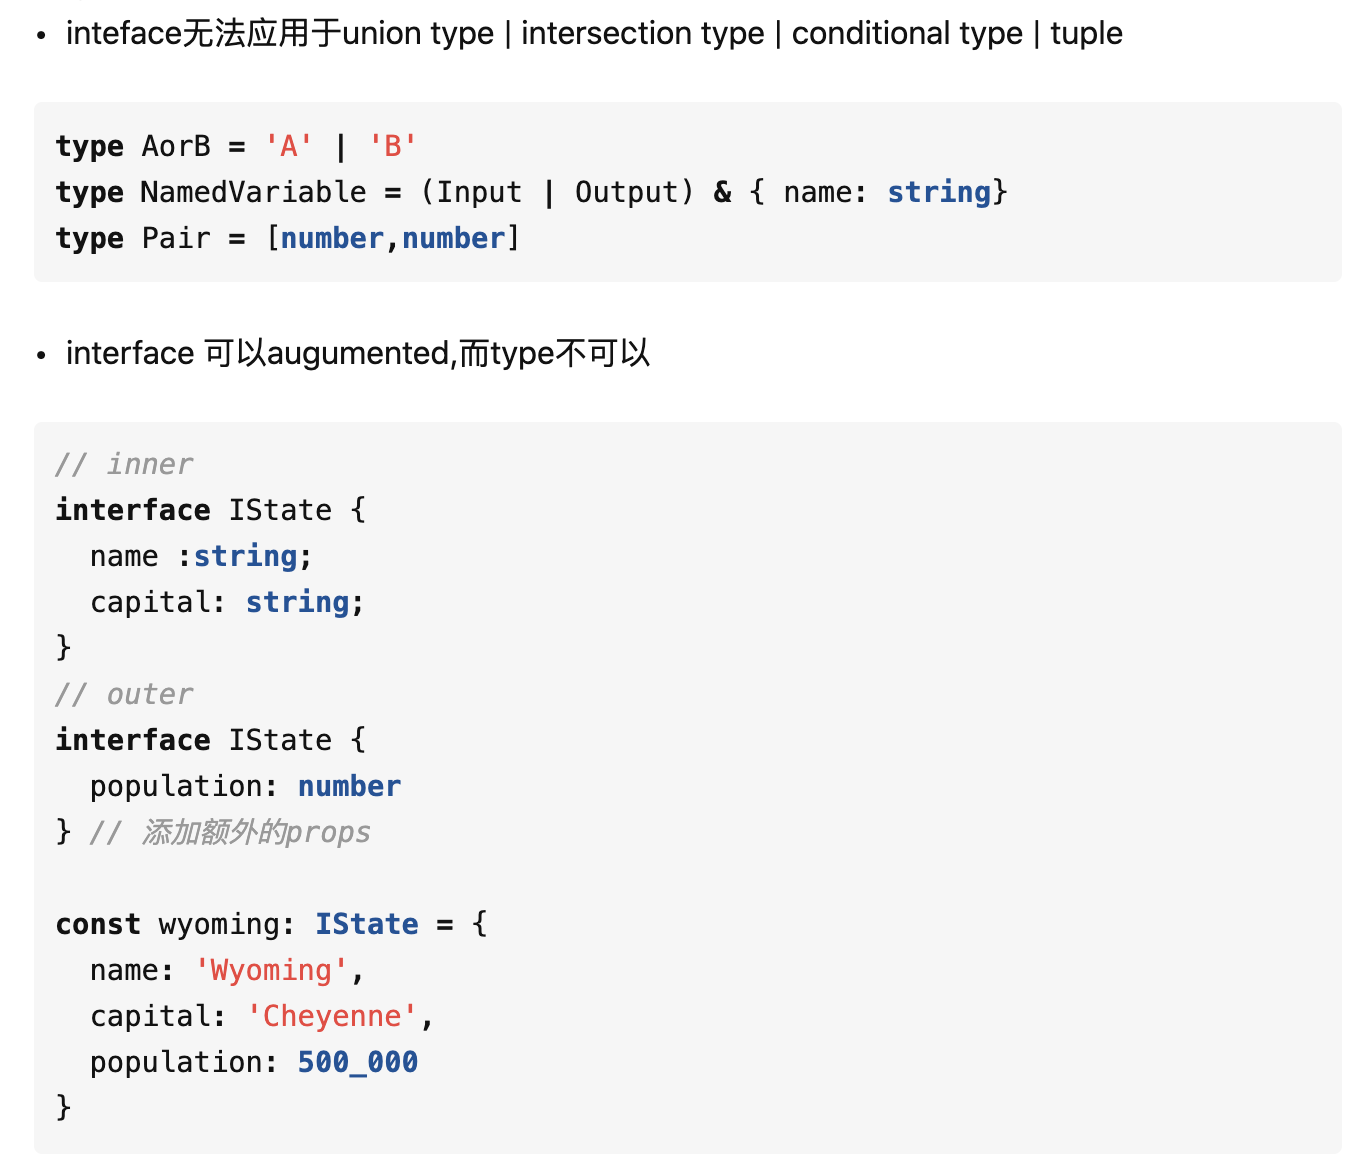Click the '// outer' comment line
The height and width of the screenshot is (1164, 1370).
(124, 694)
